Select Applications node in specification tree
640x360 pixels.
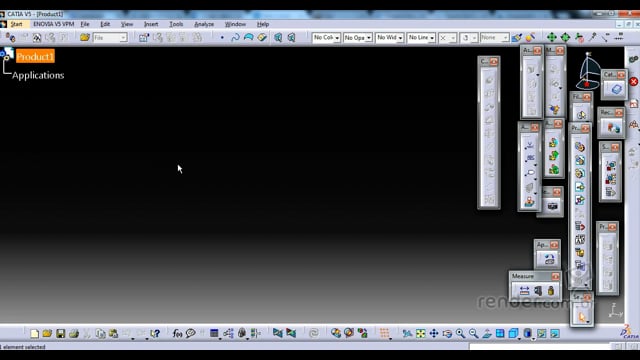38,76
